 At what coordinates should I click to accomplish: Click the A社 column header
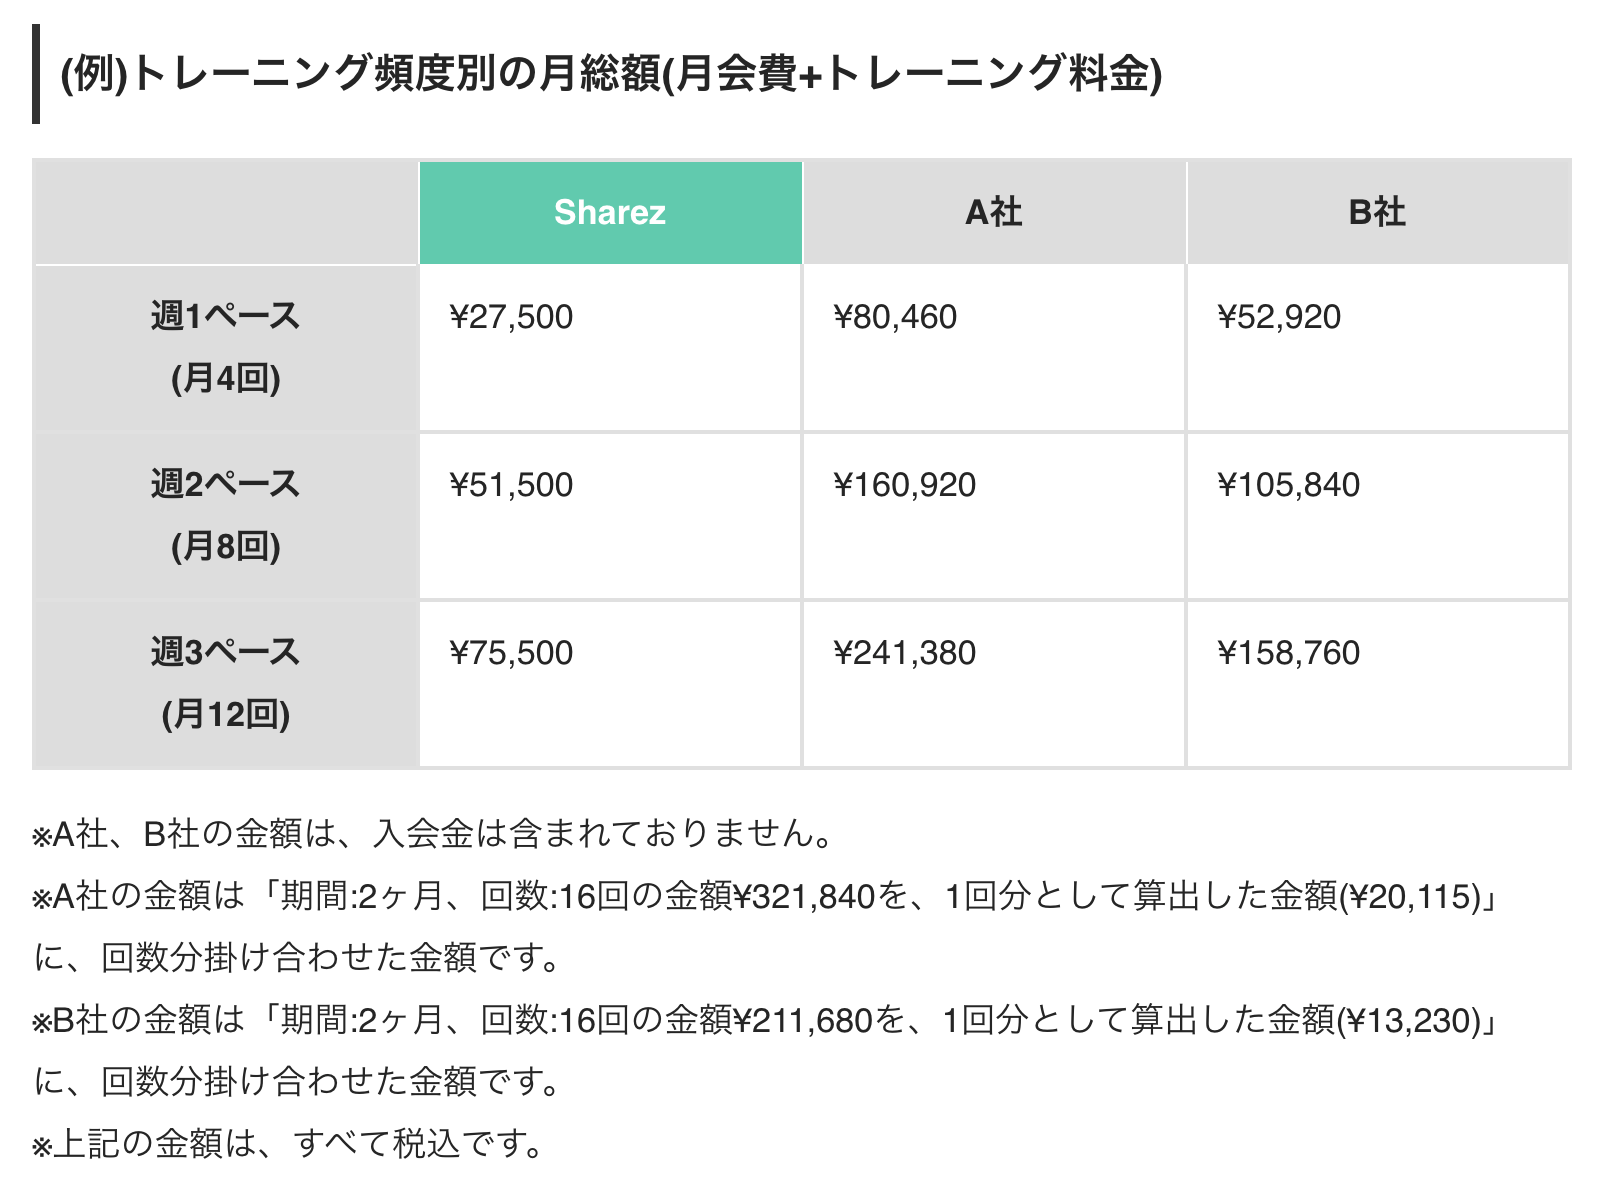993,213
